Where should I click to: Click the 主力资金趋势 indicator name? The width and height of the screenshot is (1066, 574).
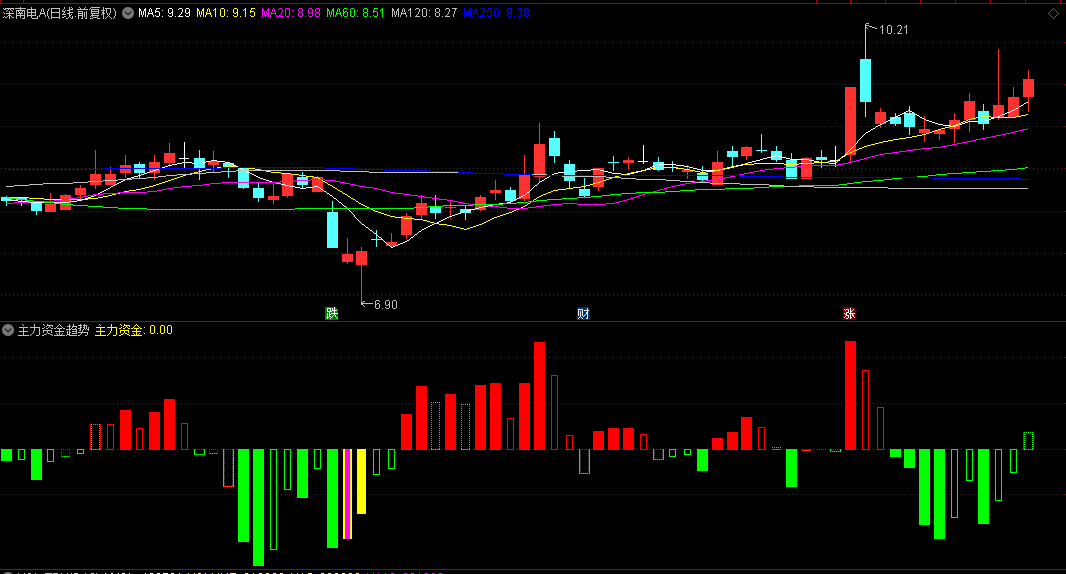click(x=53, y=331)
